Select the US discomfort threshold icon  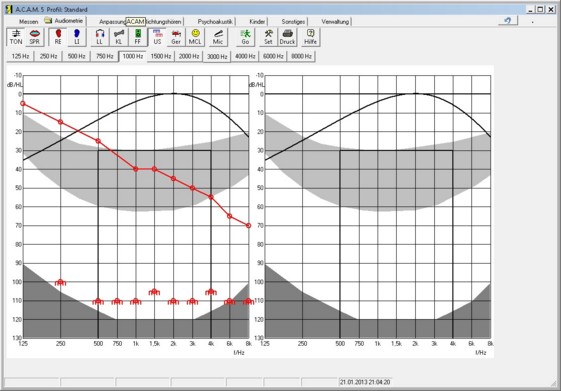[157, 37]
